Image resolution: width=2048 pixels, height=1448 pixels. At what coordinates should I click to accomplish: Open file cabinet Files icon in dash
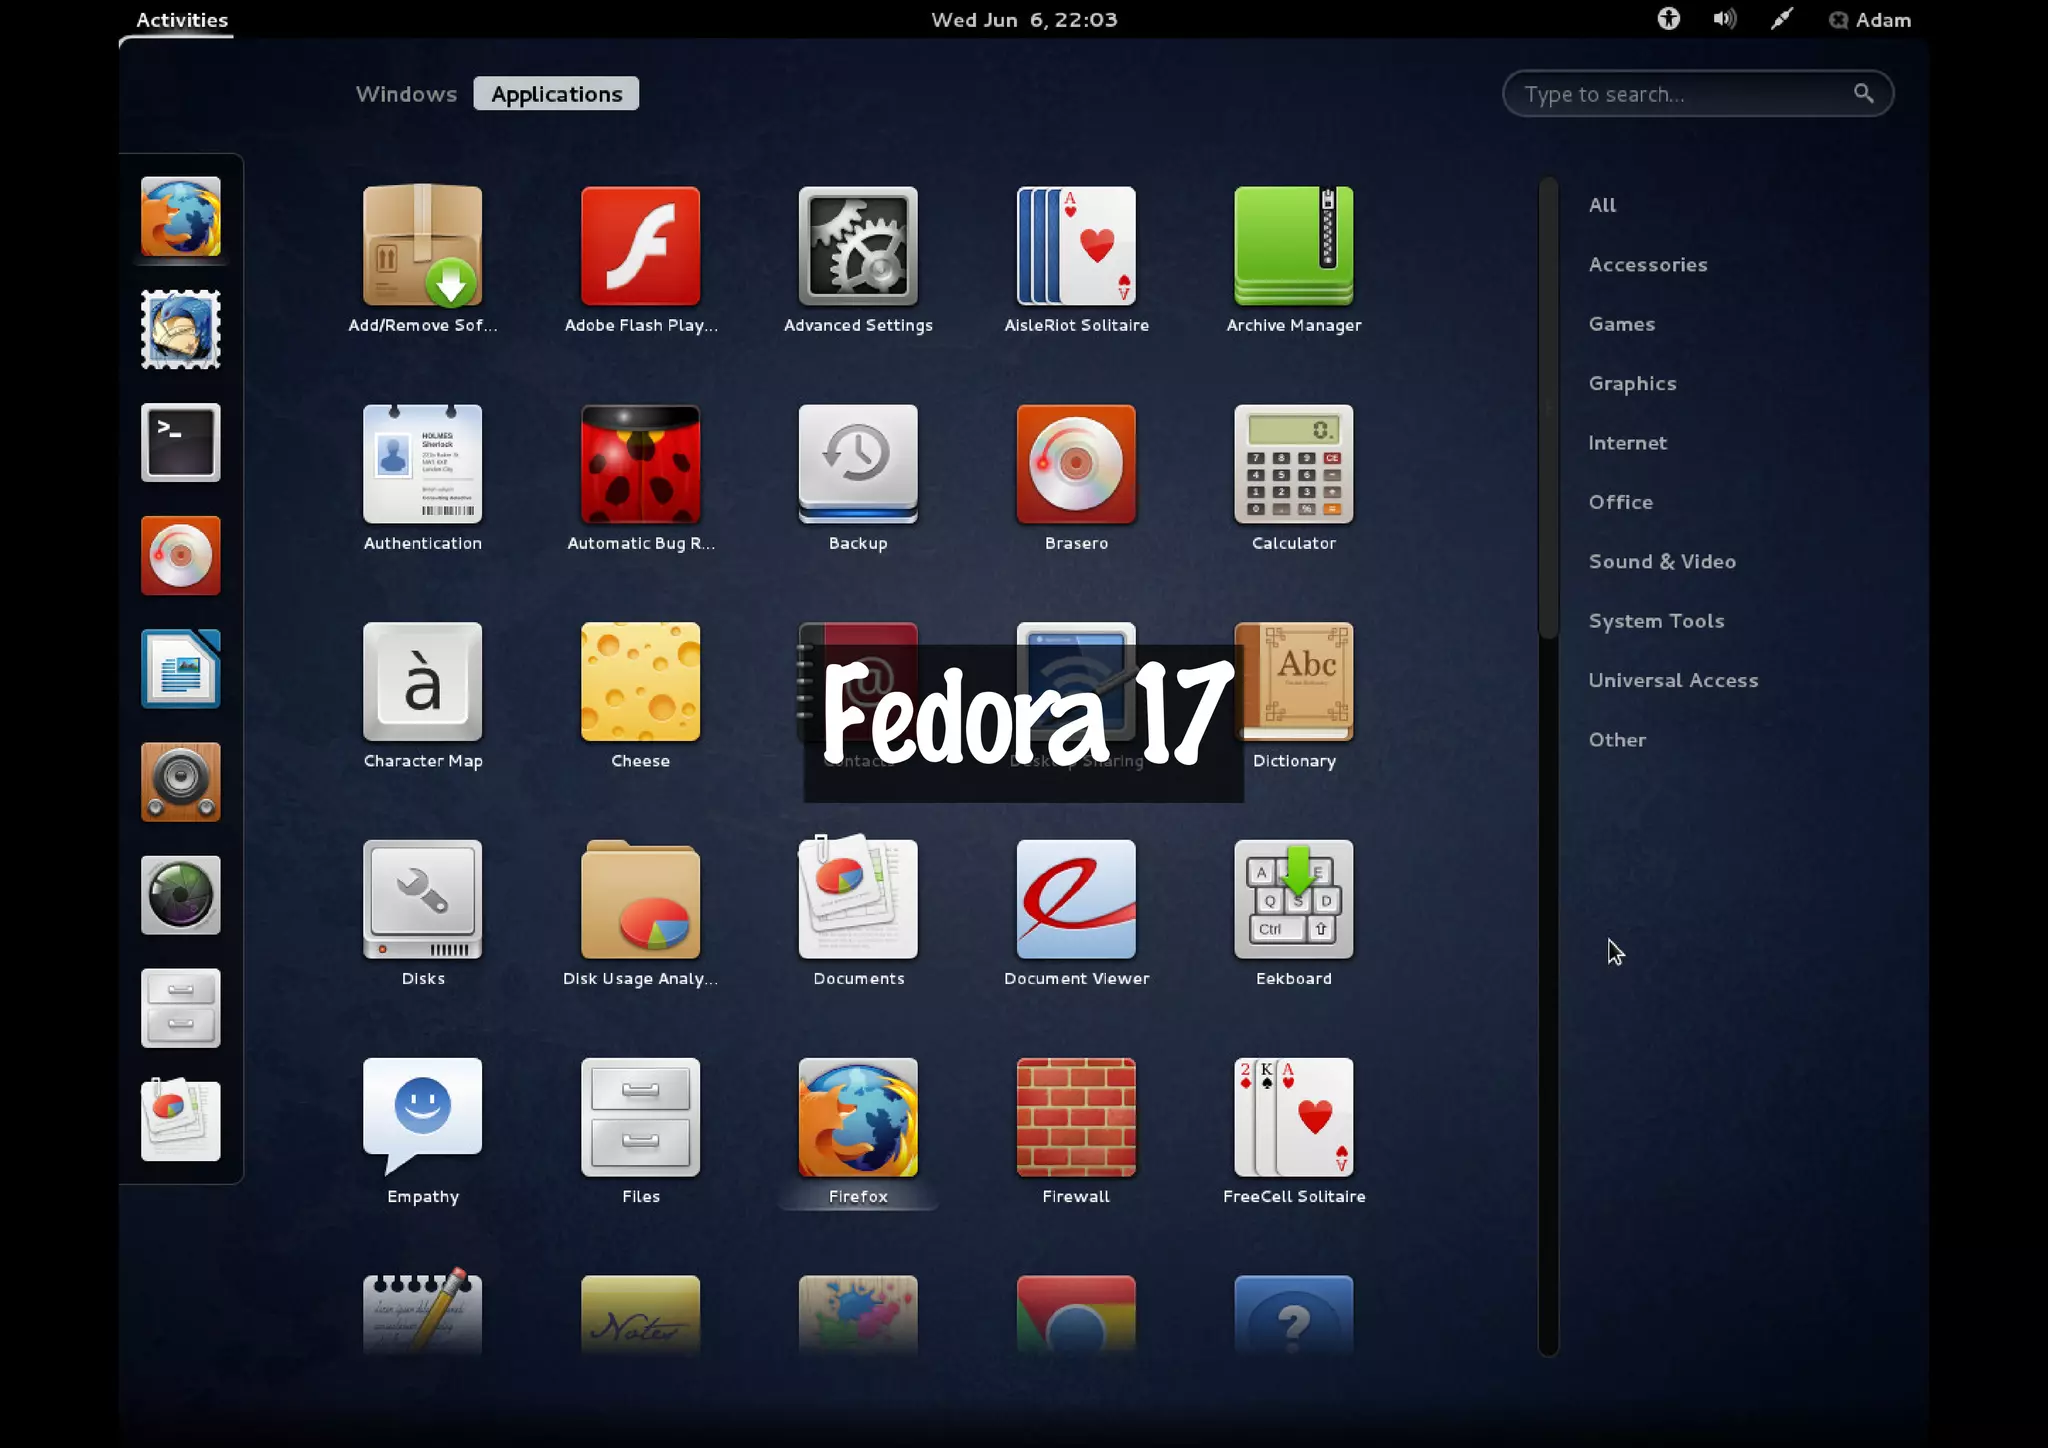pos(180,1007)
